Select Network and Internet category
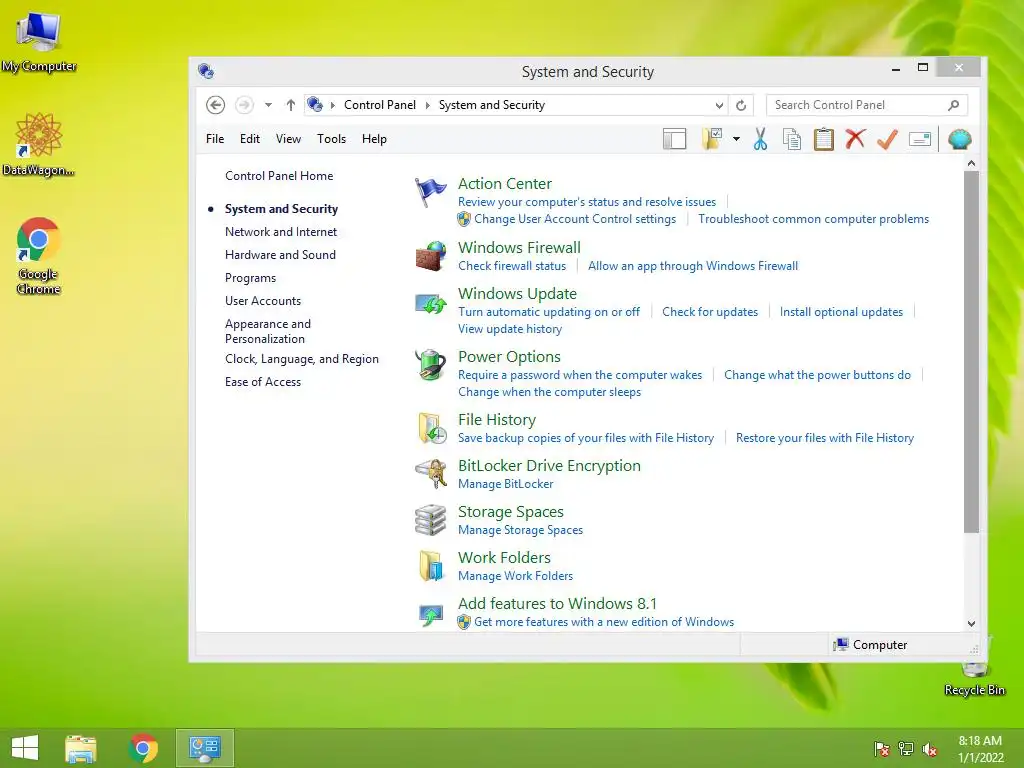The image size is (1024, 768). tap(281, 232)
